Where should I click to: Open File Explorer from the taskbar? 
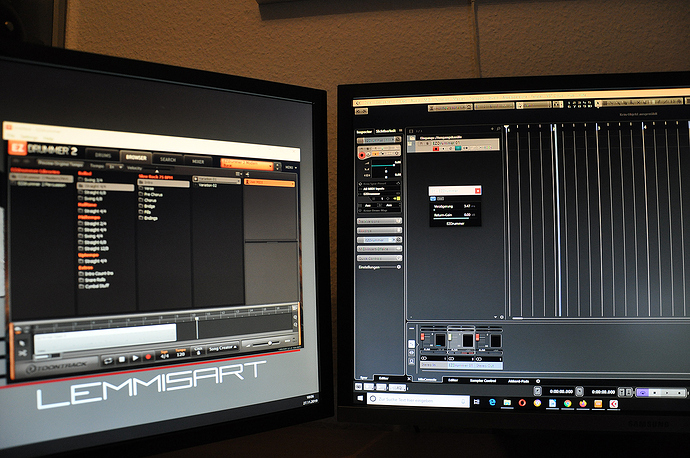tap(507, 403)
